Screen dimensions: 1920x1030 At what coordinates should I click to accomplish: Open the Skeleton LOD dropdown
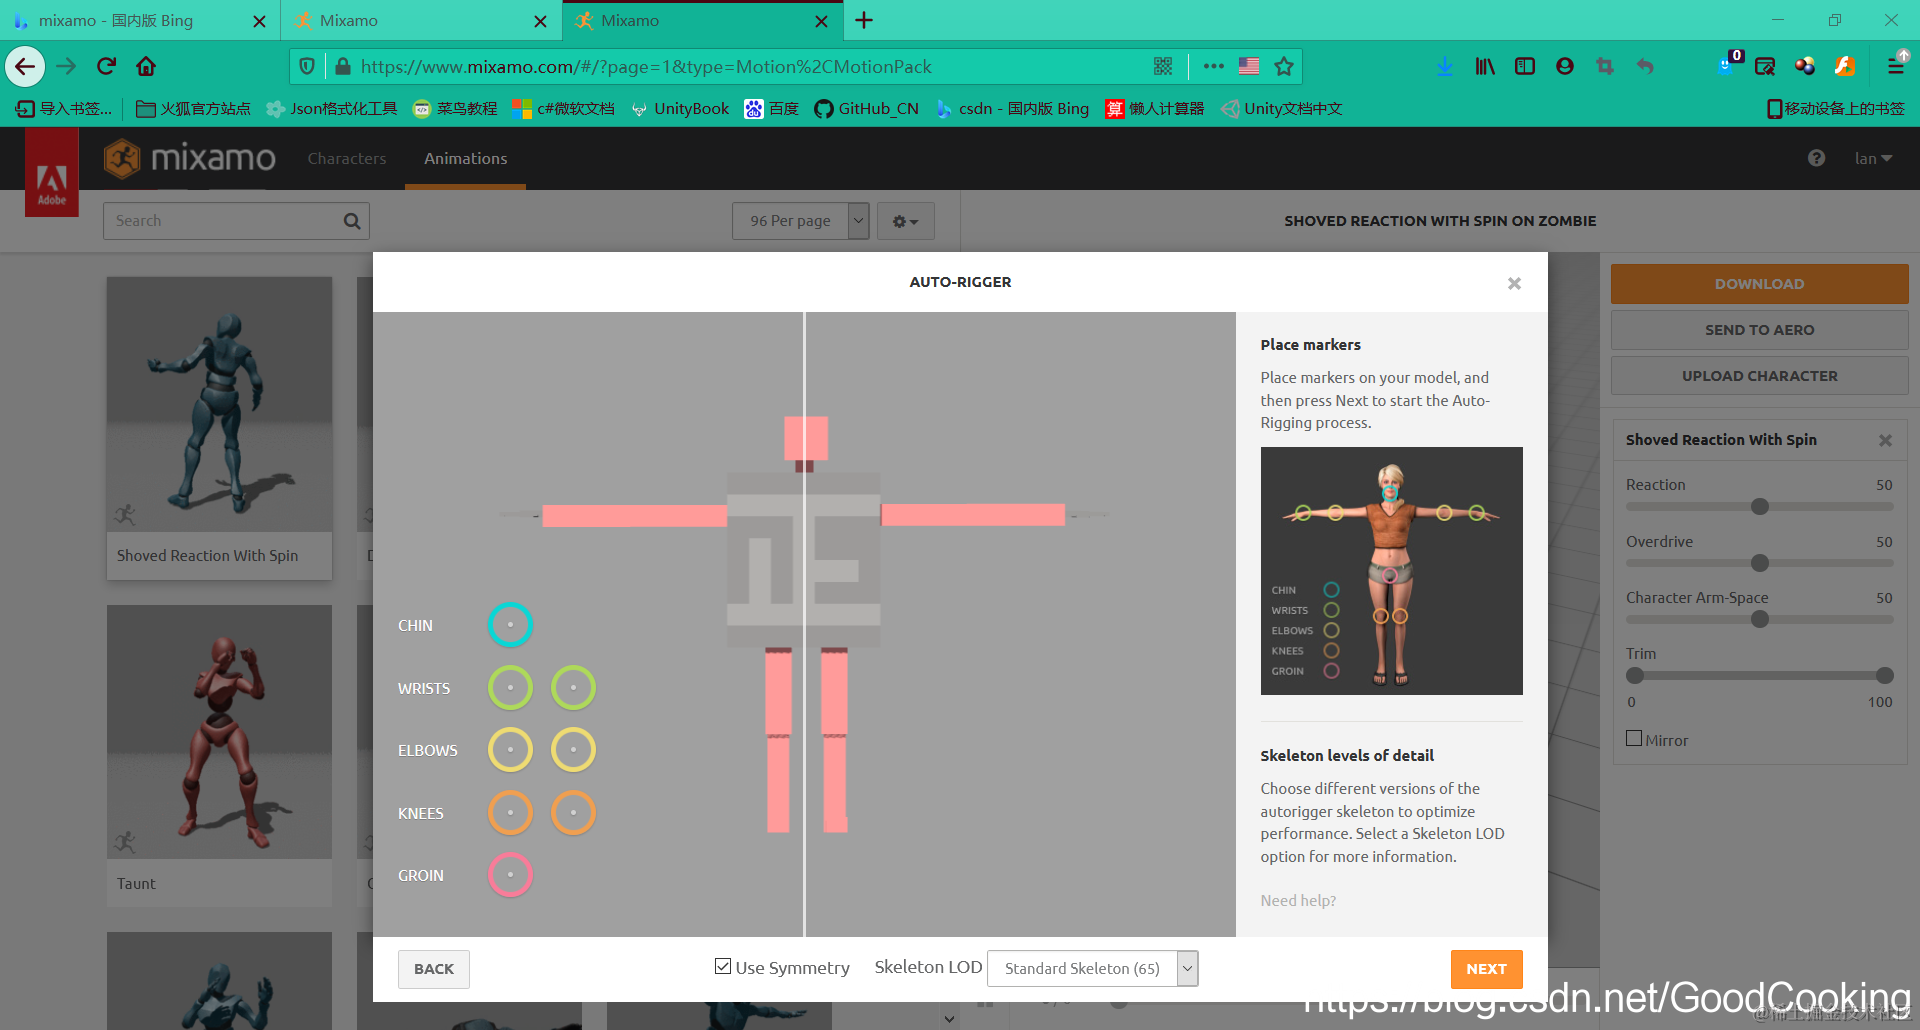(x=1092, y=968)
